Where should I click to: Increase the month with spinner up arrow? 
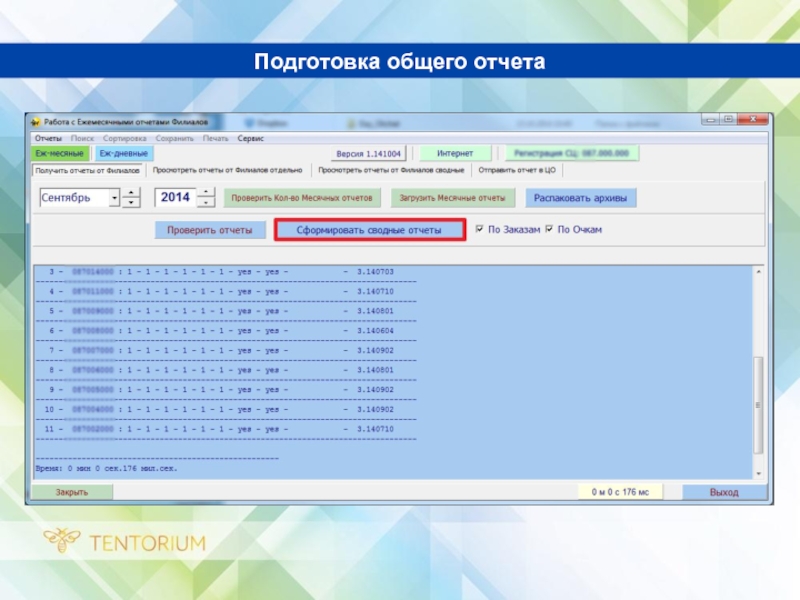131,193
